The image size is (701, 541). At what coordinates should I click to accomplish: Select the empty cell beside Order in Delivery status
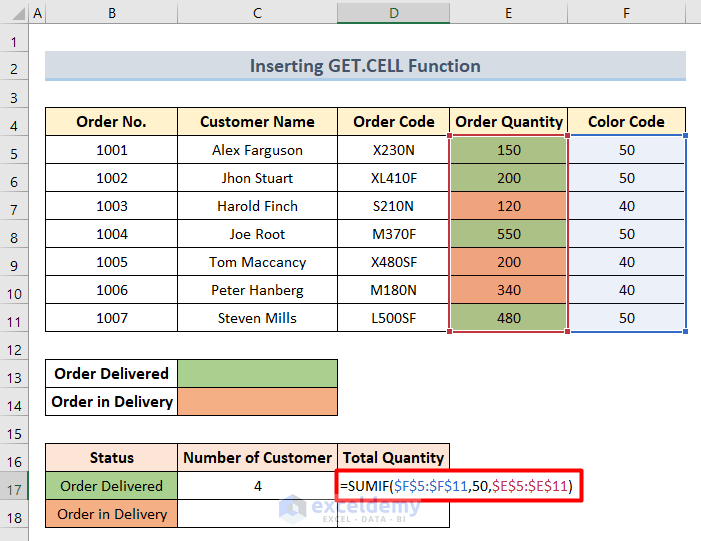click(257, 514)
